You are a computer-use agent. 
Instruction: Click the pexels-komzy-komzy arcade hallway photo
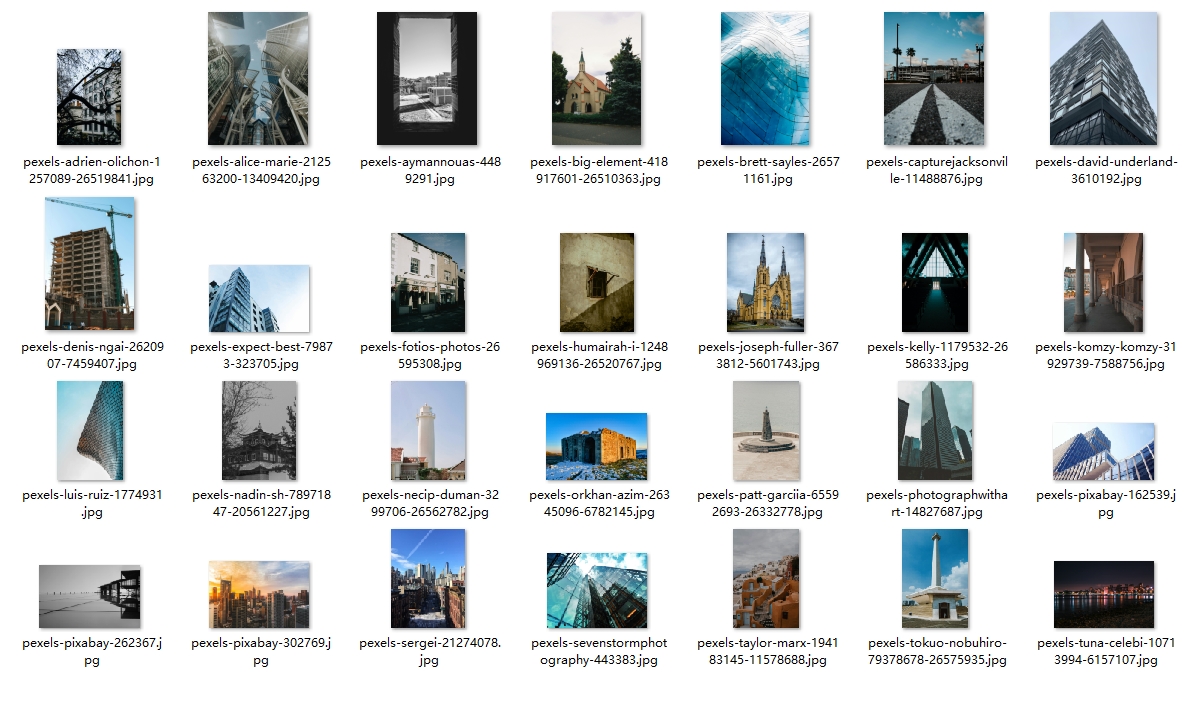pos(1103,282)
